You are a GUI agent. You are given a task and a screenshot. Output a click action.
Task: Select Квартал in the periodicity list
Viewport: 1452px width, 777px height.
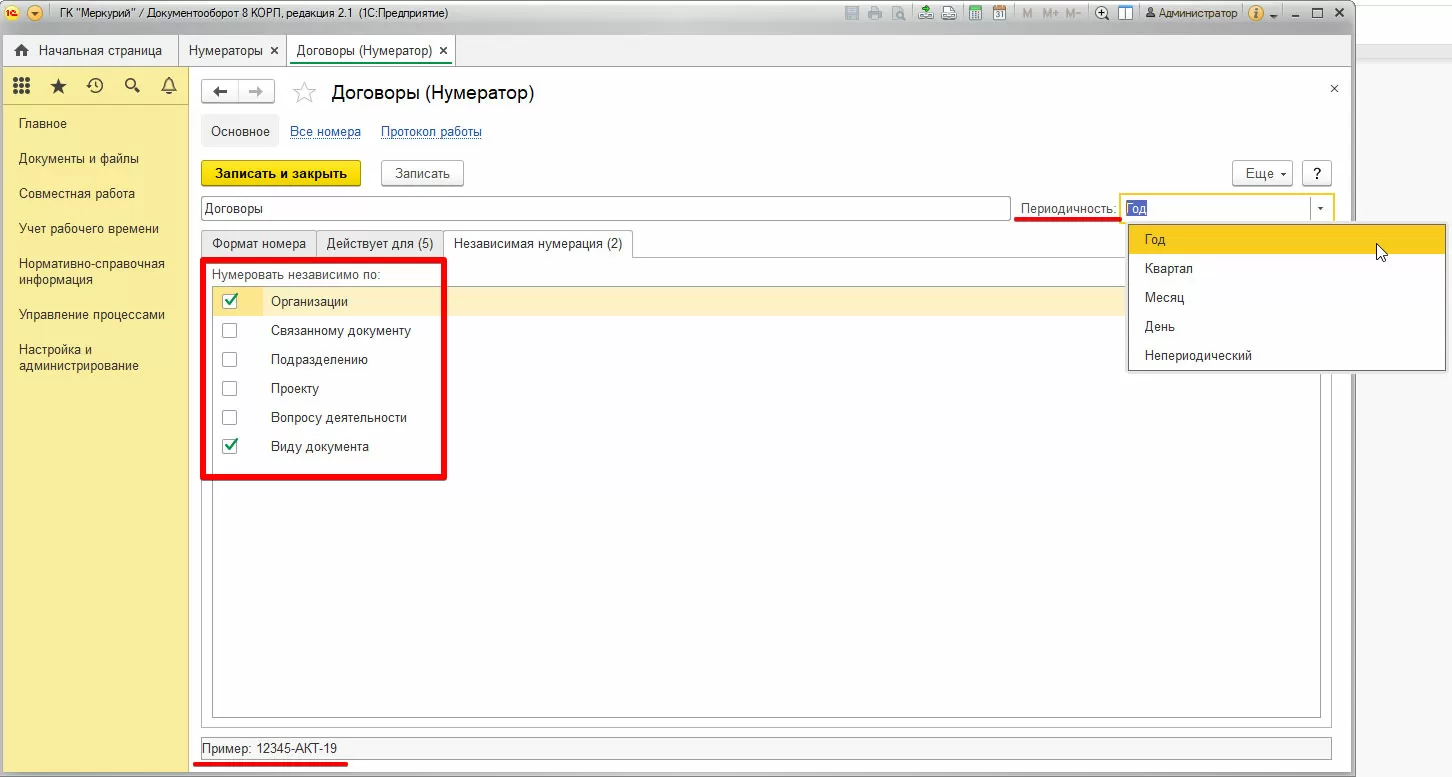pyautogui.click(x=1287, y=268)
